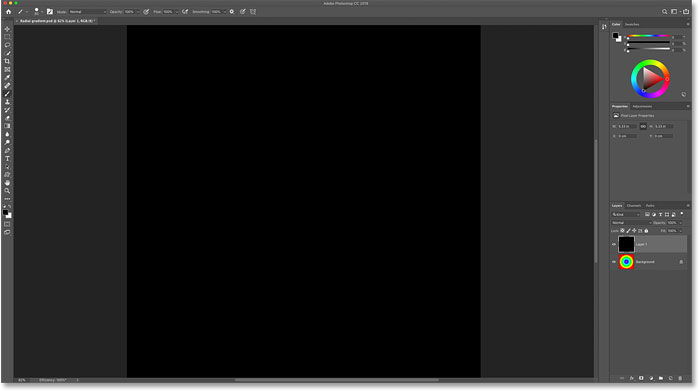Image resolution: width=700 pixels, height=392 pixels.
Task: Expand the Smoothing value dropdown
Action: coord(225,12)
